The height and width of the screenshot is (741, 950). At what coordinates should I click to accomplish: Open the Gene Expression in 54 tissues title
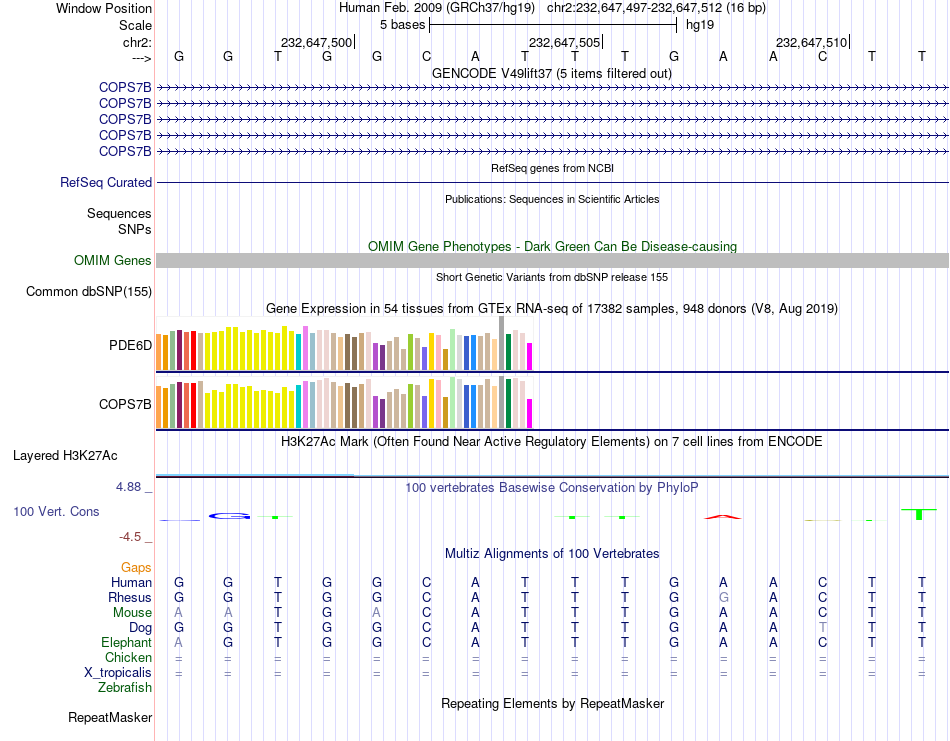tap(552, 308)
